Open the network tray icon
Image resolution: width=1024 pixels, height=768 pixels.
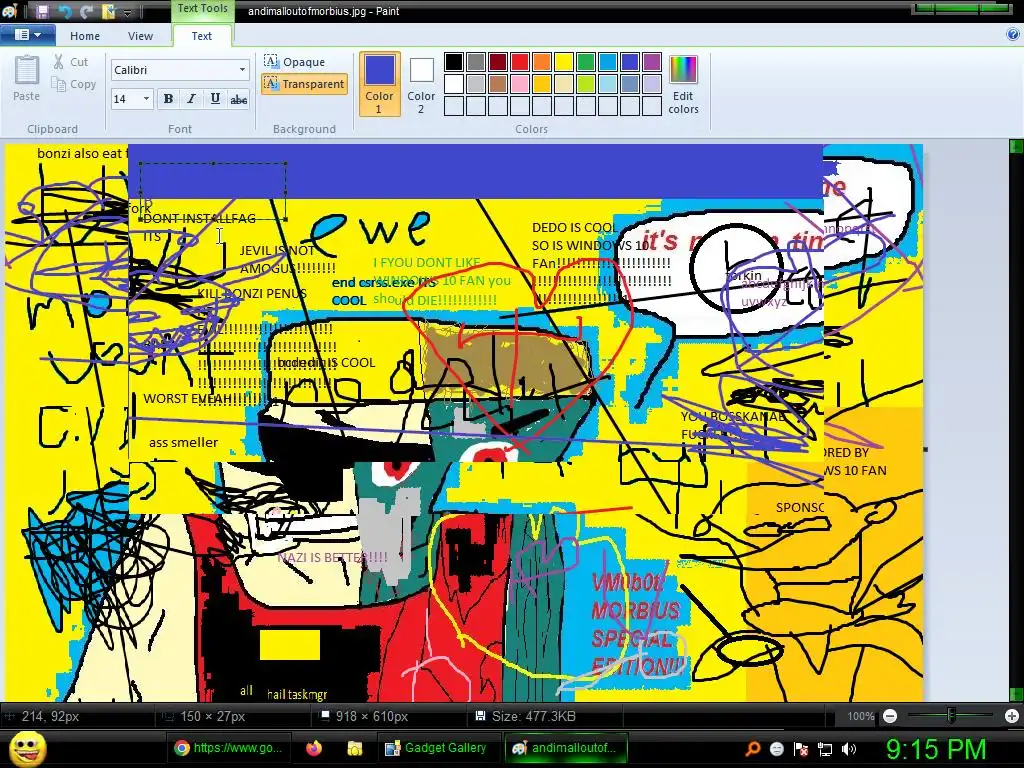[825, 749]
